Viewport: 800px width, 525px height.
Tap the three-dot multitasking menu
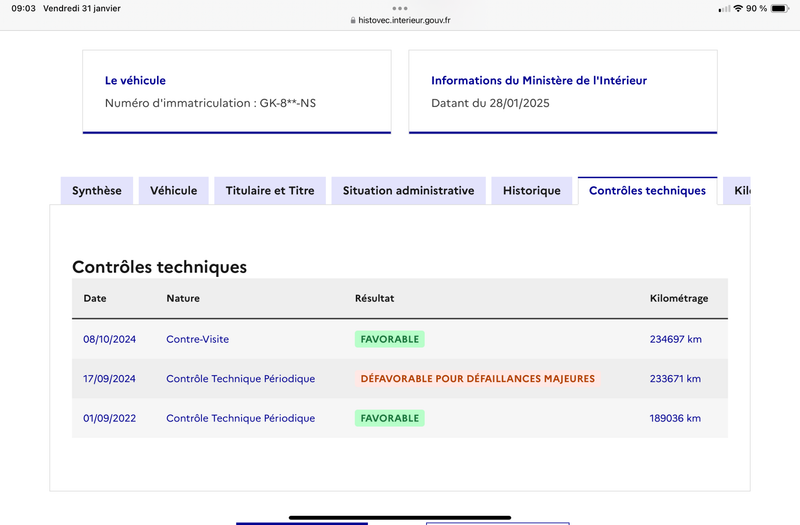click(x=400, y=8)
